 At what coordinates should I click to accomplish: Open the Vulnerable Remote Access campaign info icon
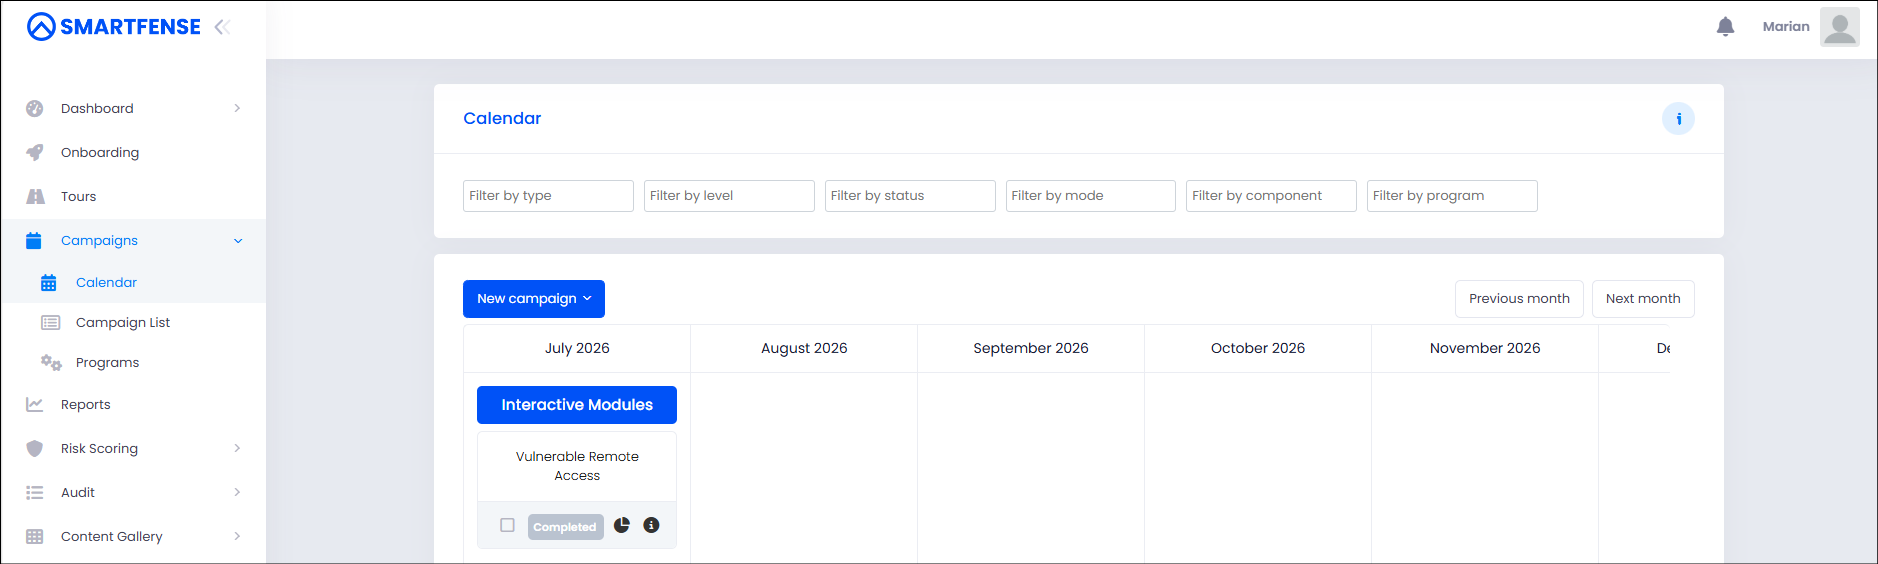[x=651, y=525]
